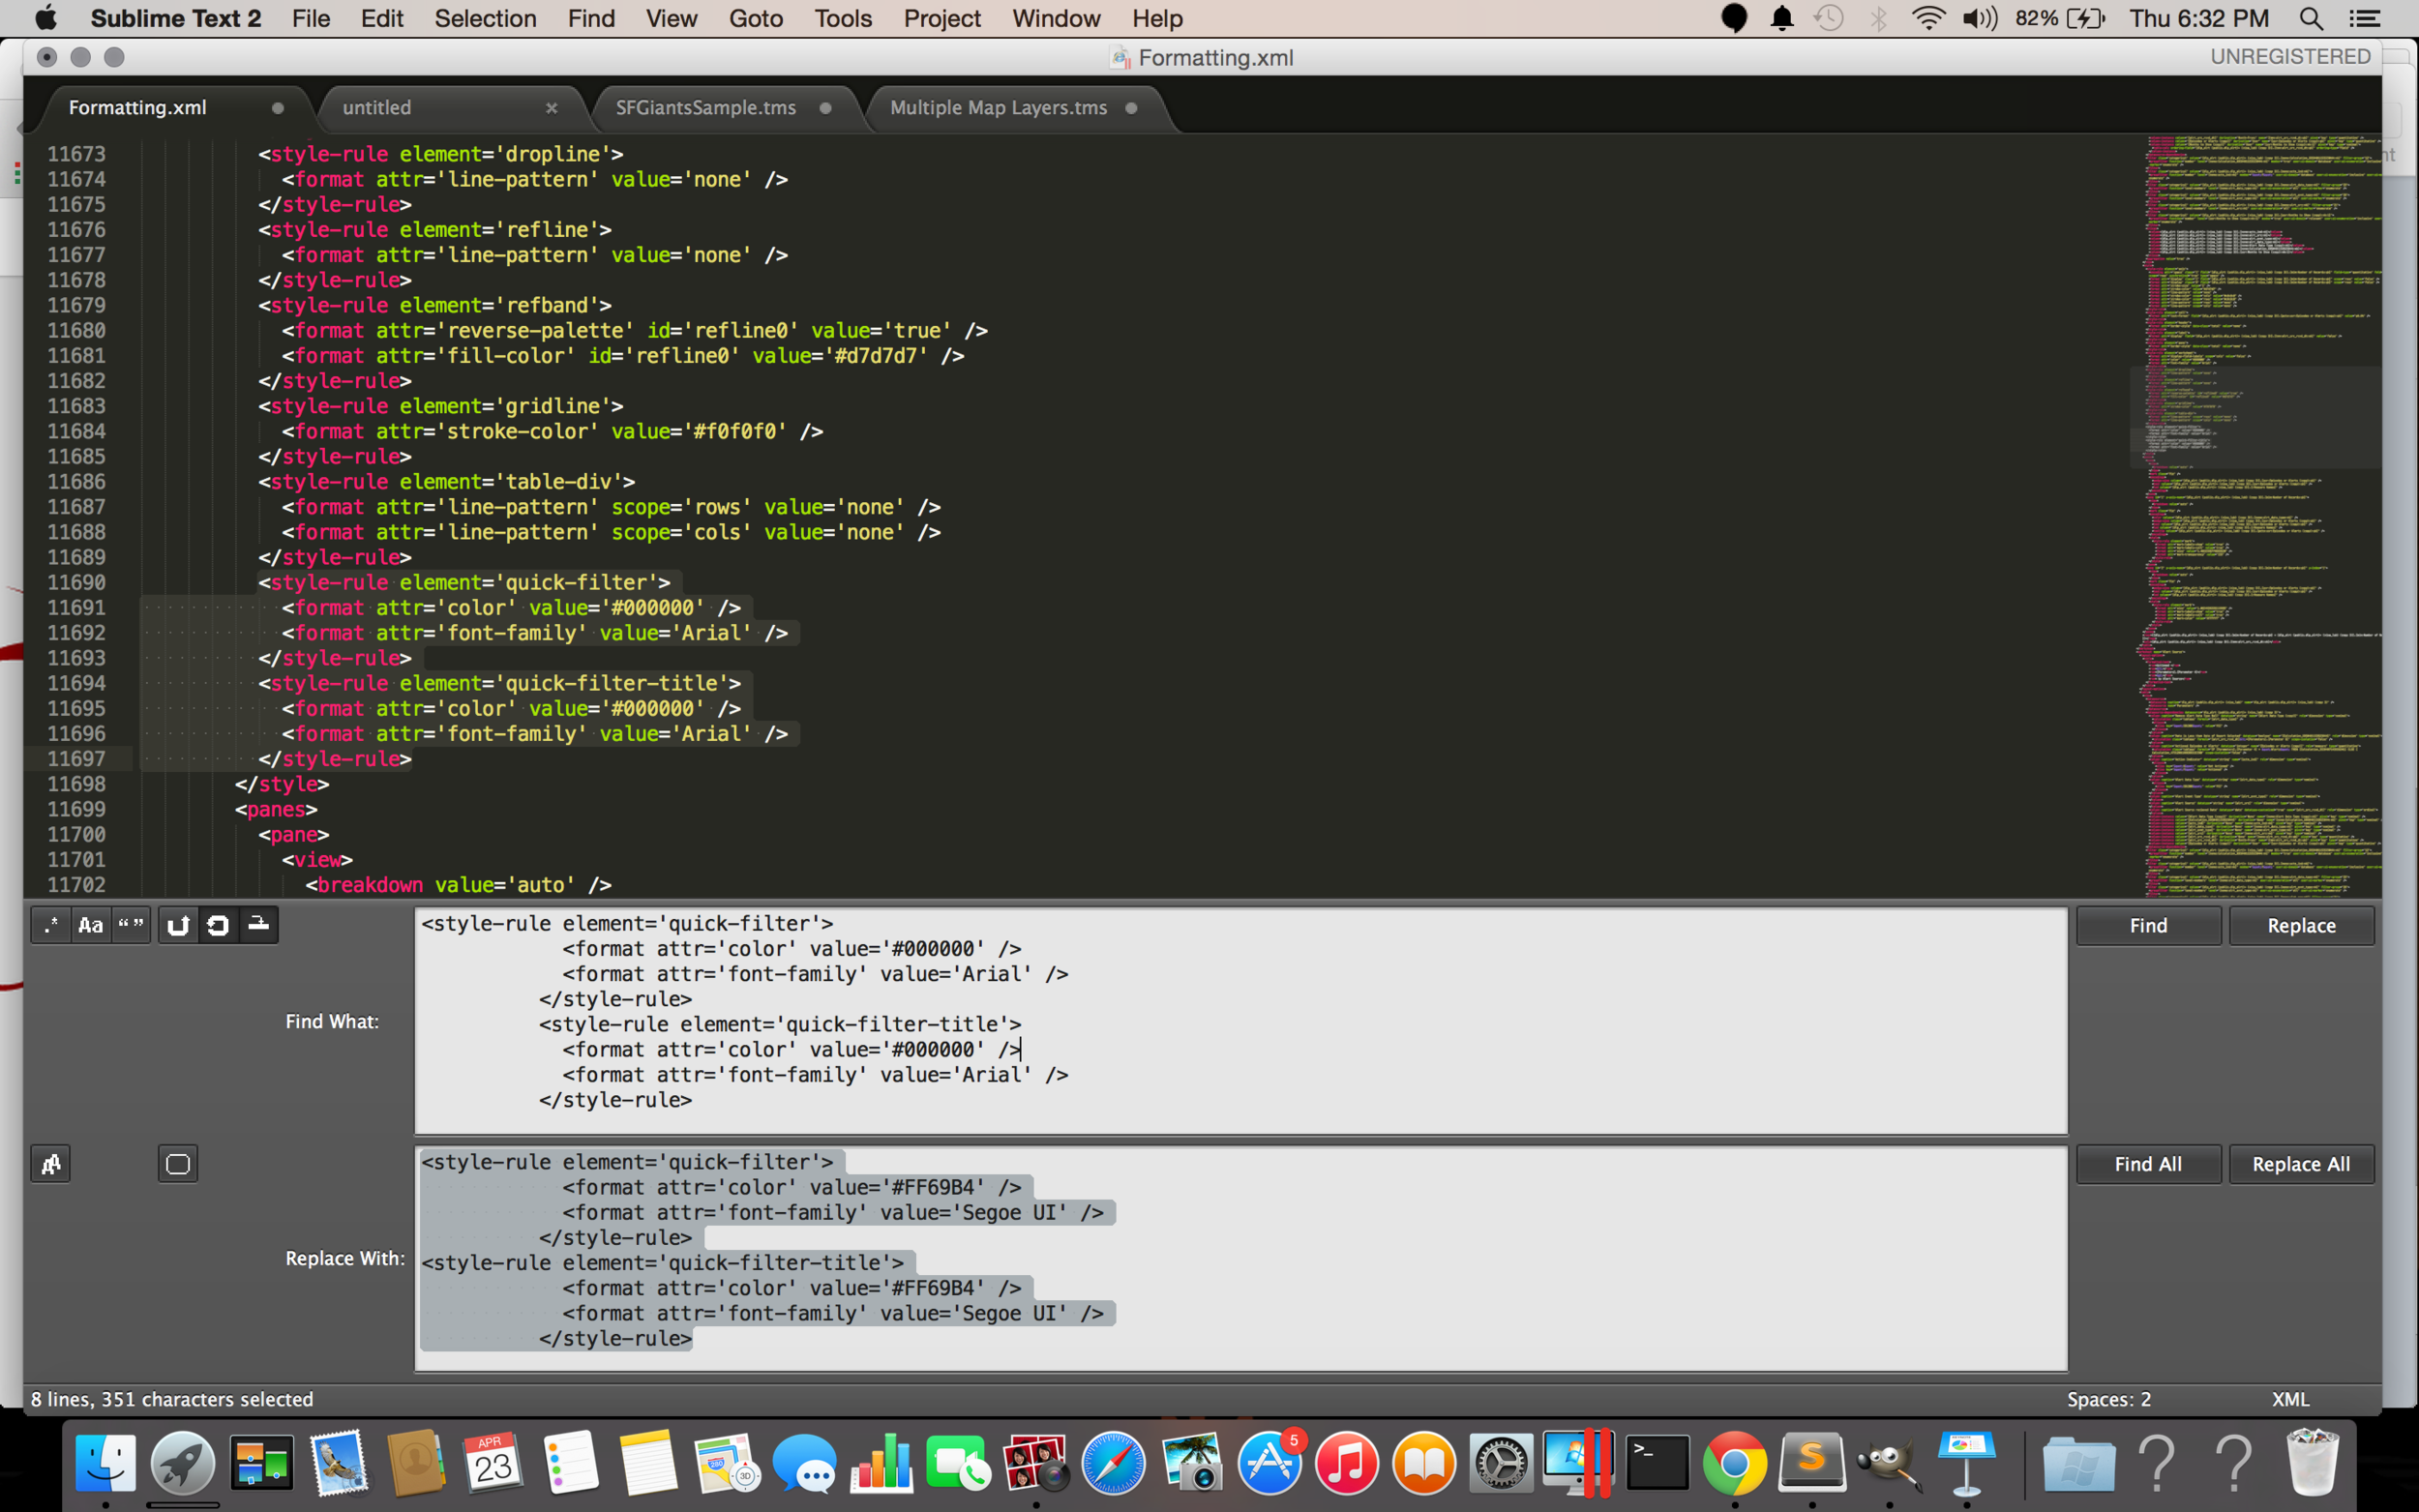Open the Help menu

click(1157, 18)
